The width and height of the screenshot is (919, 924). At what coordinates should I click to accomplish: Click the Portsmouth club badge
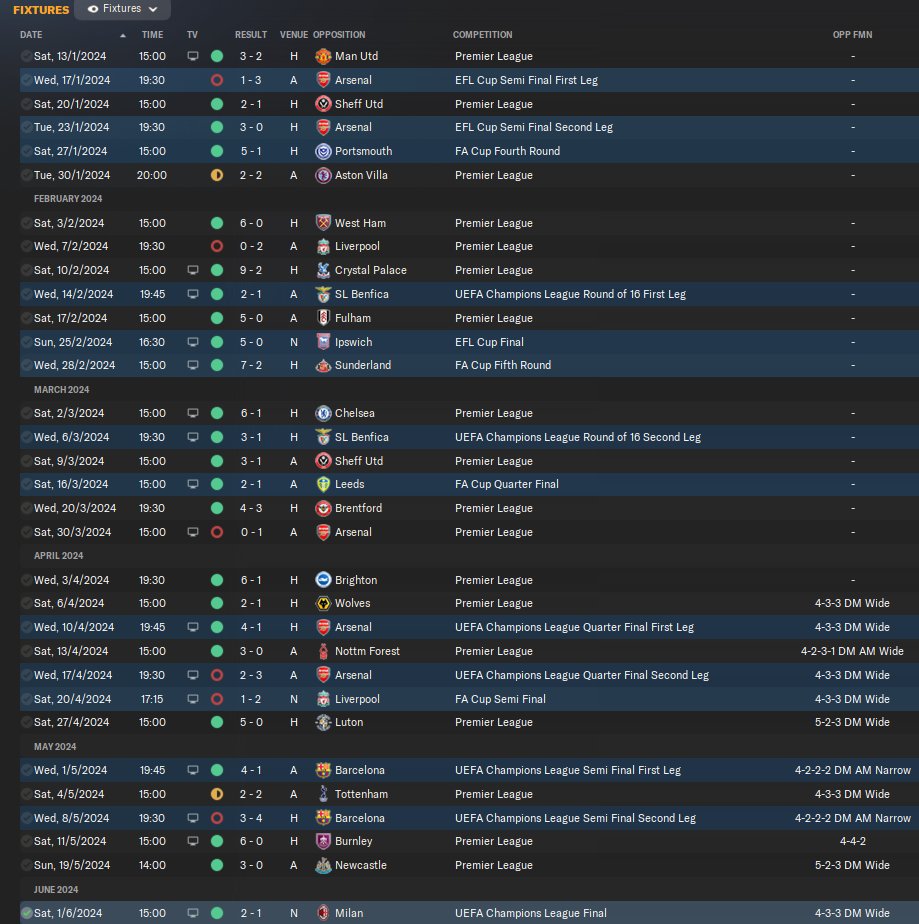click(x=323, y=151)
